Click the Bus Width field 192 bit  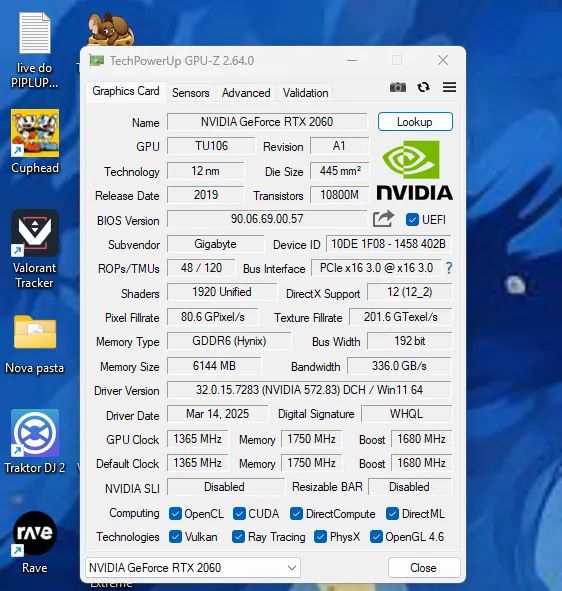tap(409, 341)
